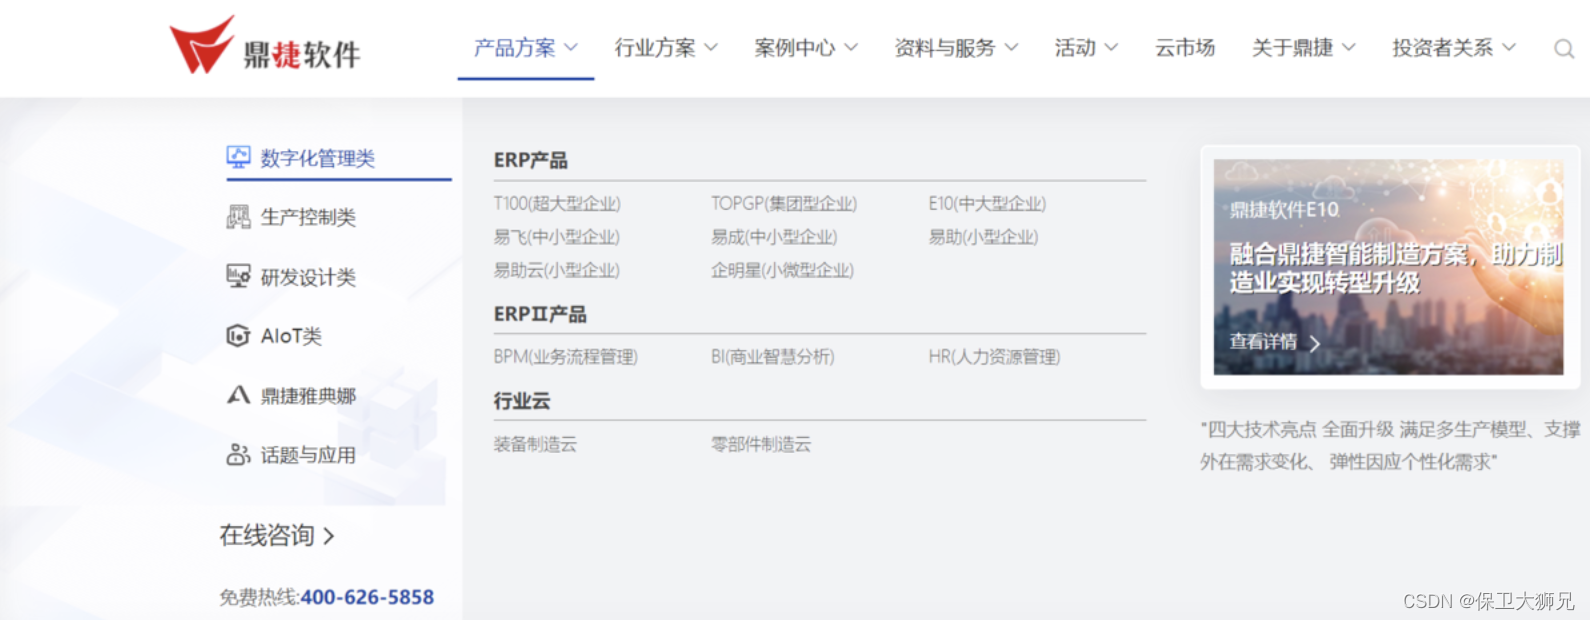Open the E10(中大型企业) link
This screenshot has height=620, width=1590.
[x=987, y=203]
